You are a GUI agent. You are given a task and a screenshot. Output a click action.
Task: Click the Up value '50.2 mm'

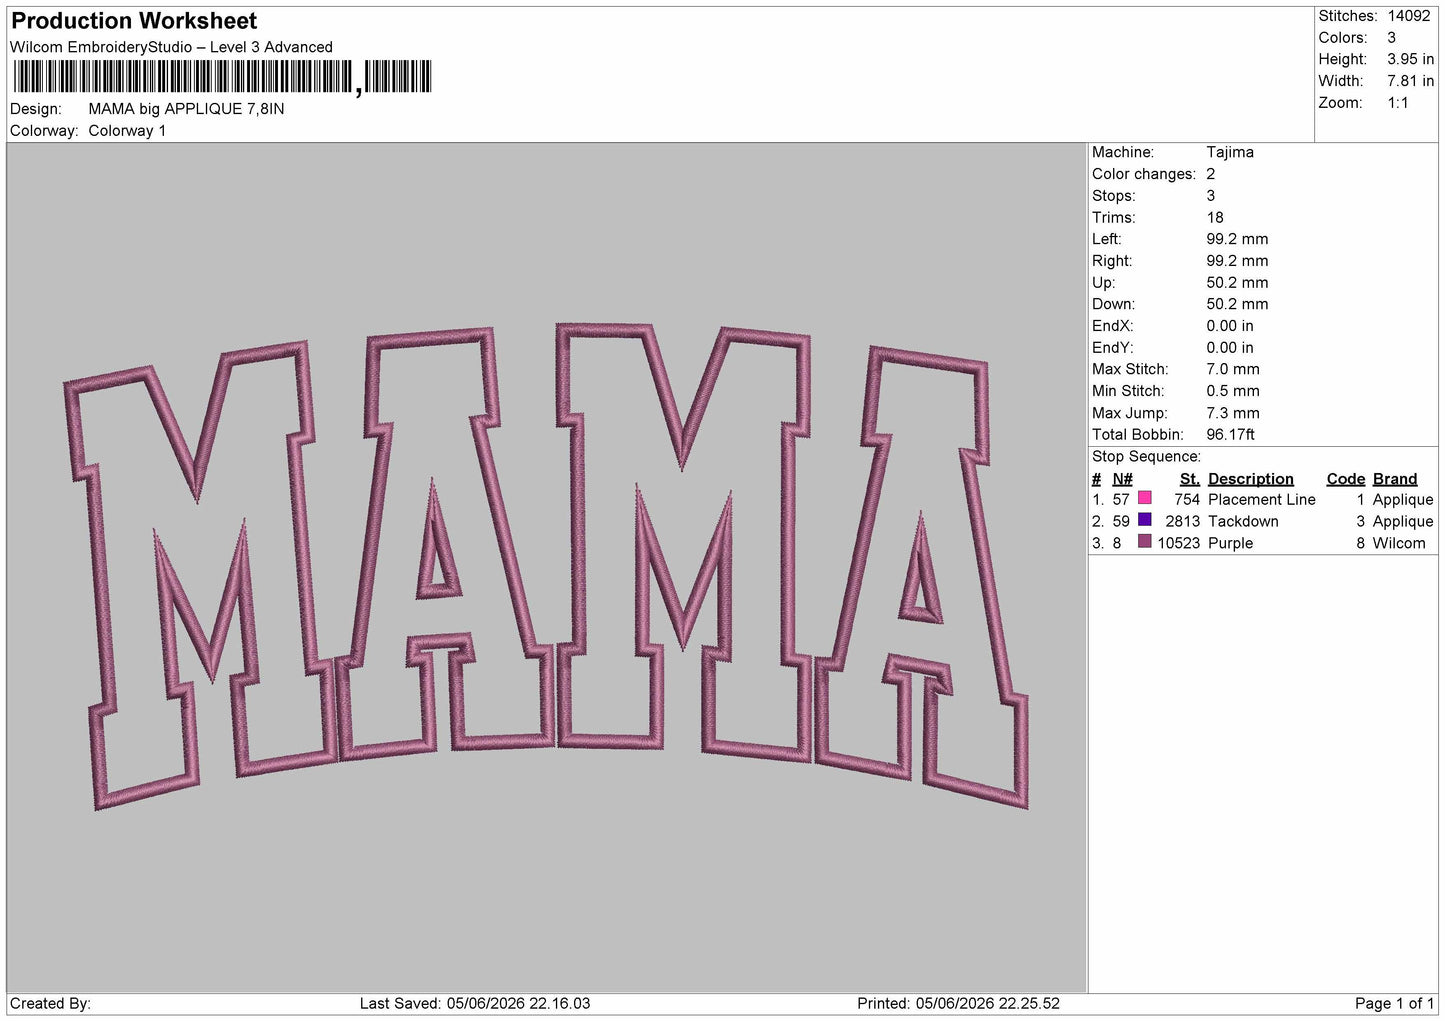click(x=1237, y=283)
